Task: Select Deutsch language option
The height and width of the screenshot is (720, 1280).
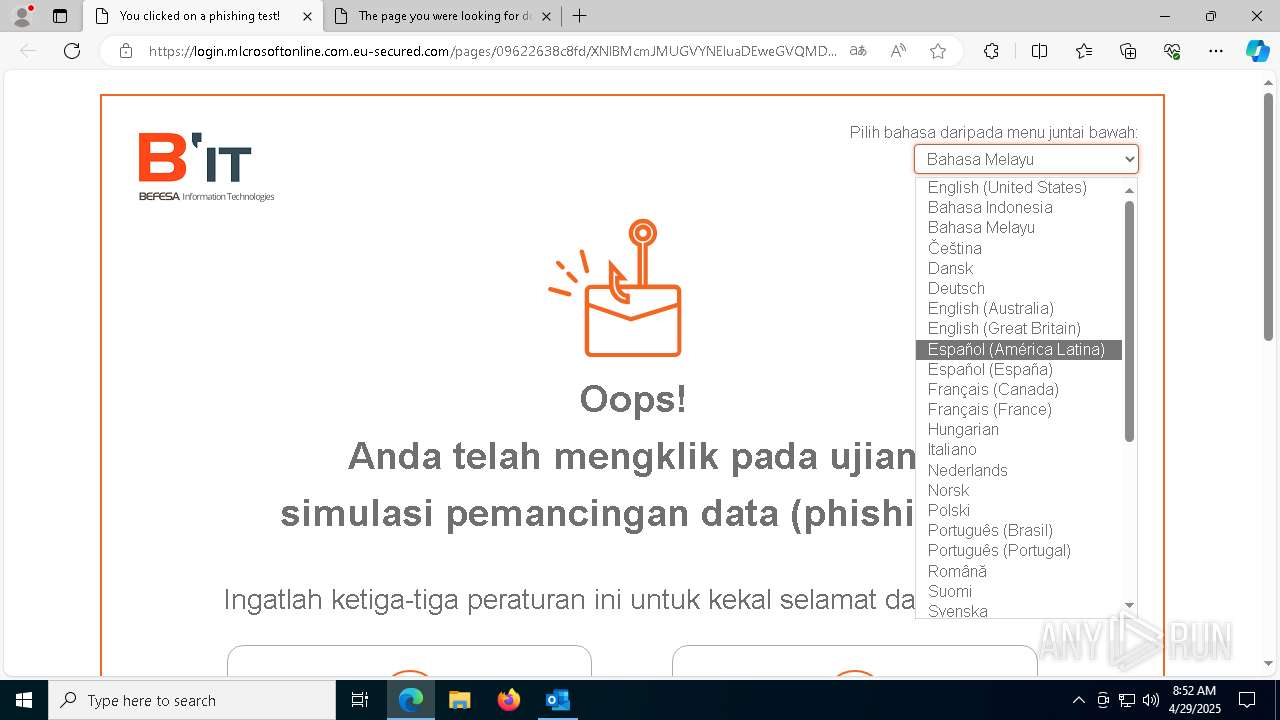Action: click(x=1018, y=288)
